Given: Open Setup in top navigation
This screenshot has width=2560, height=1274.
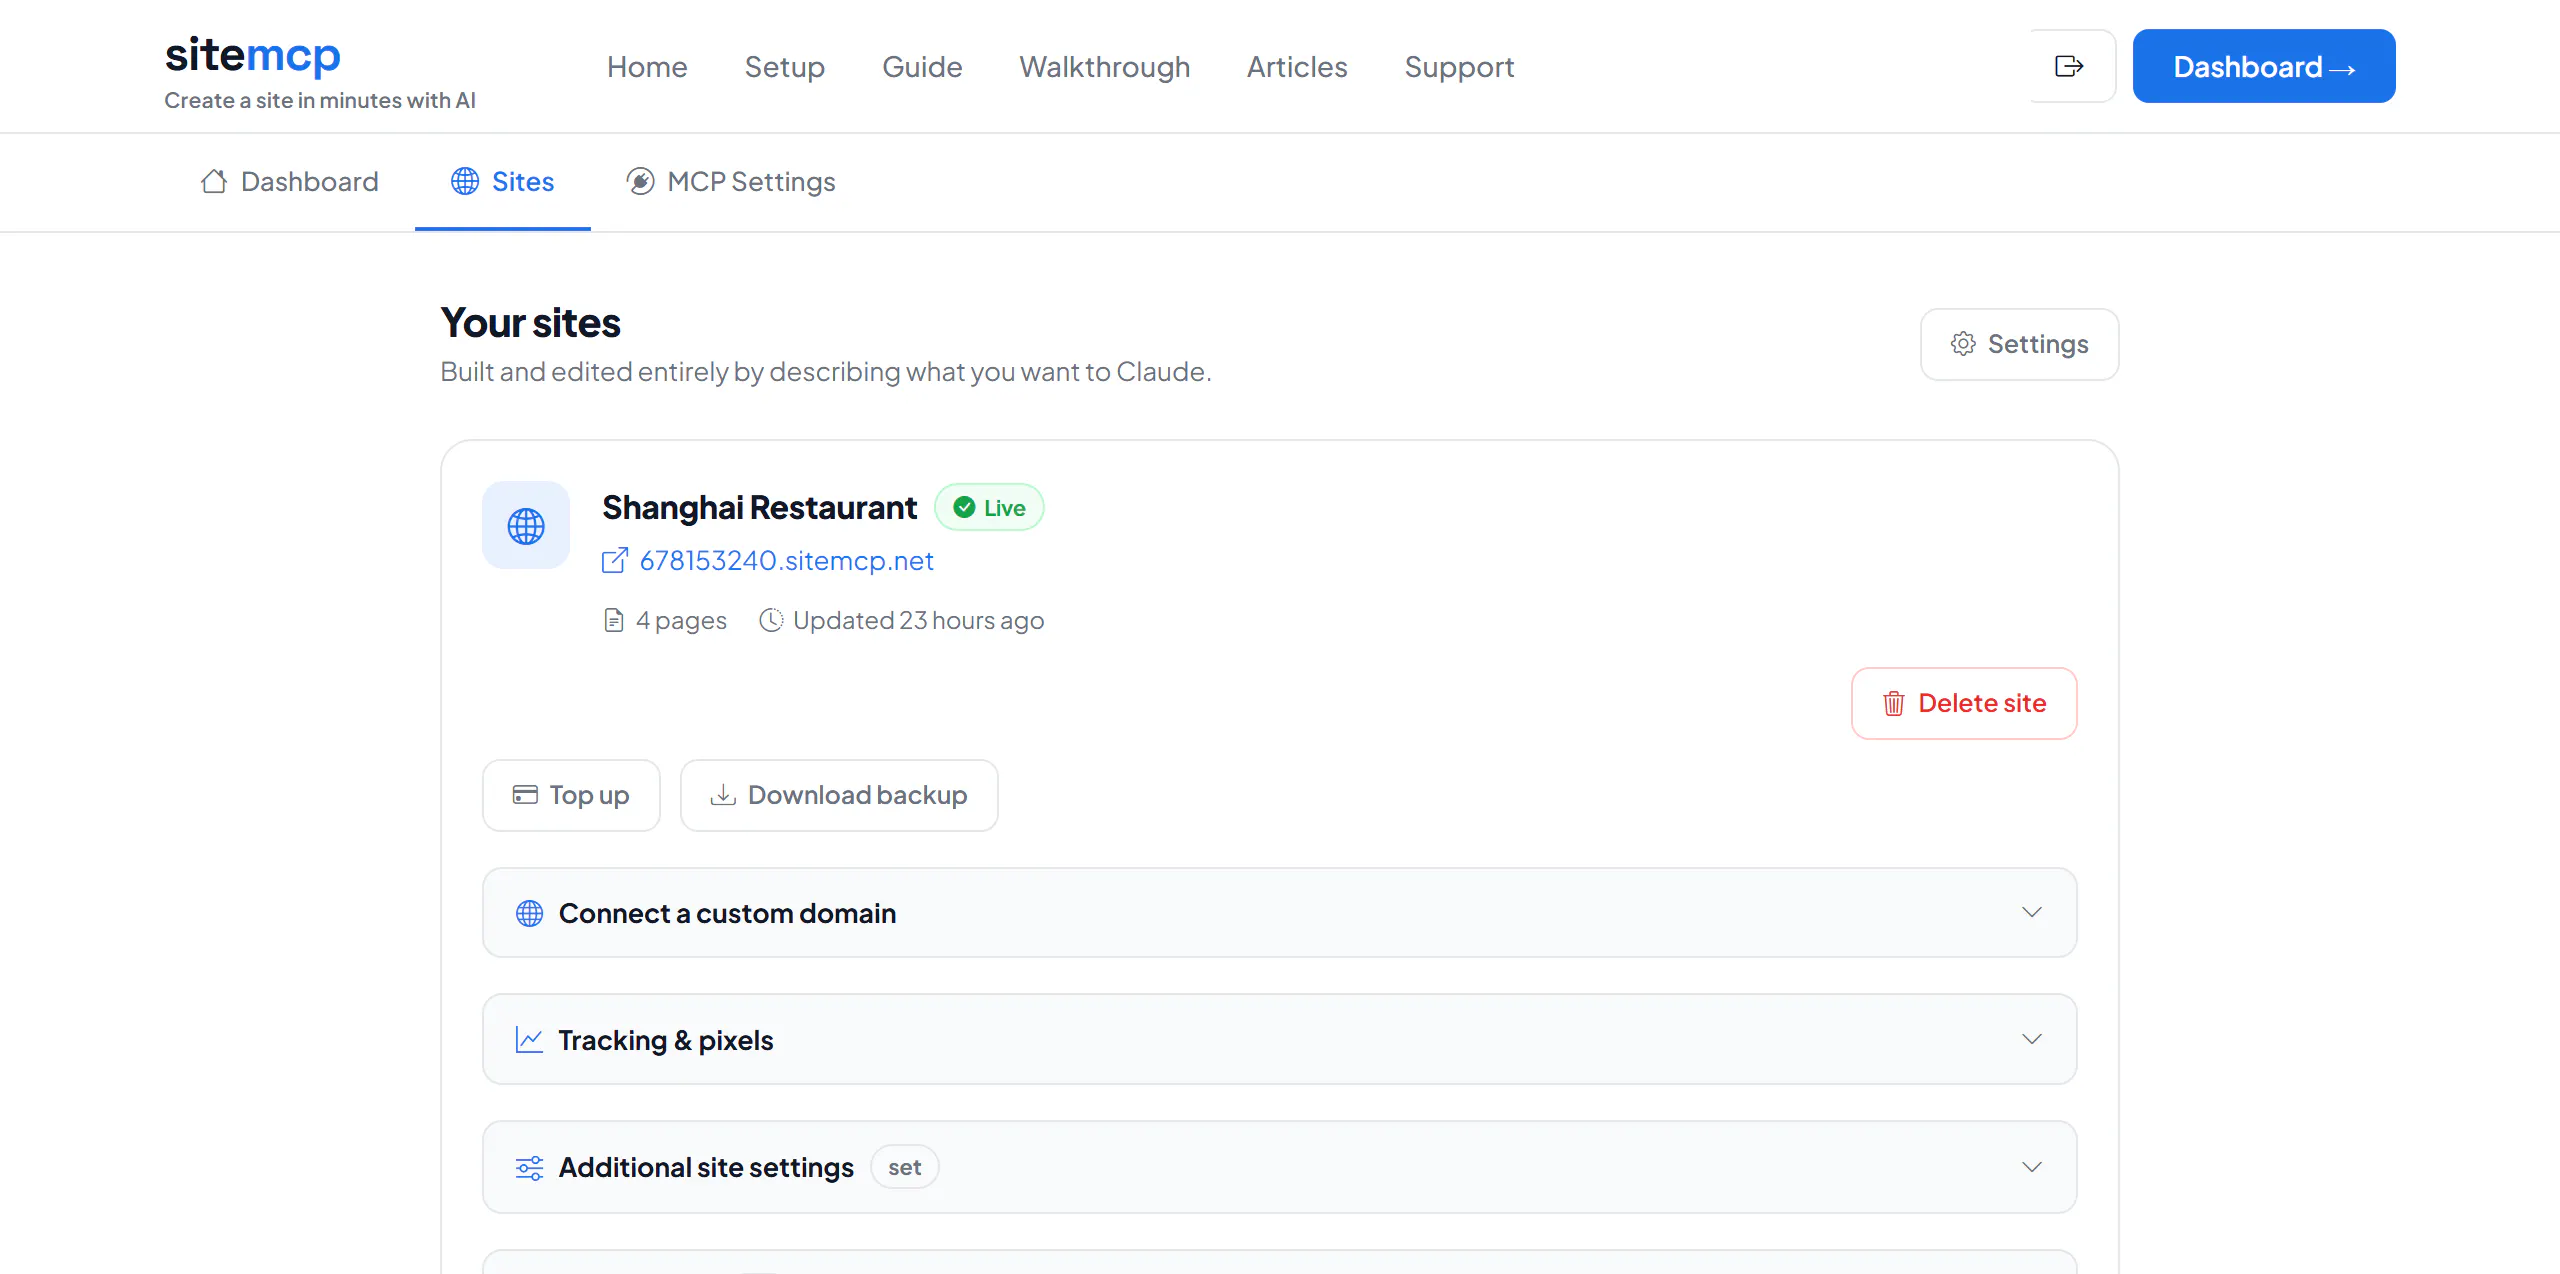Looking at the screenshot, I should click(785, 67).
